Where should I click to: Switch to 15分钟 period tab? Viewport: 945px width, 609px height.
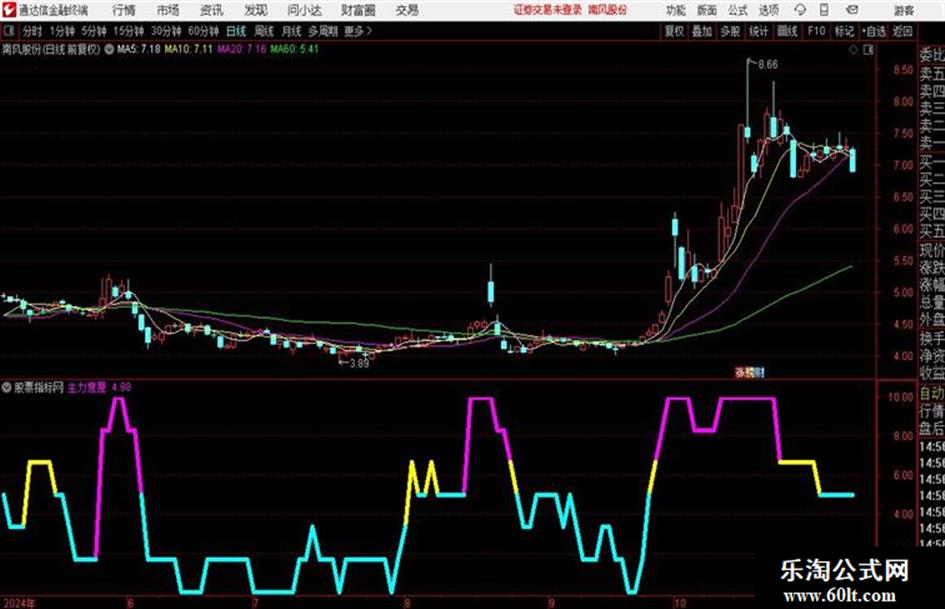coord(129,31)
